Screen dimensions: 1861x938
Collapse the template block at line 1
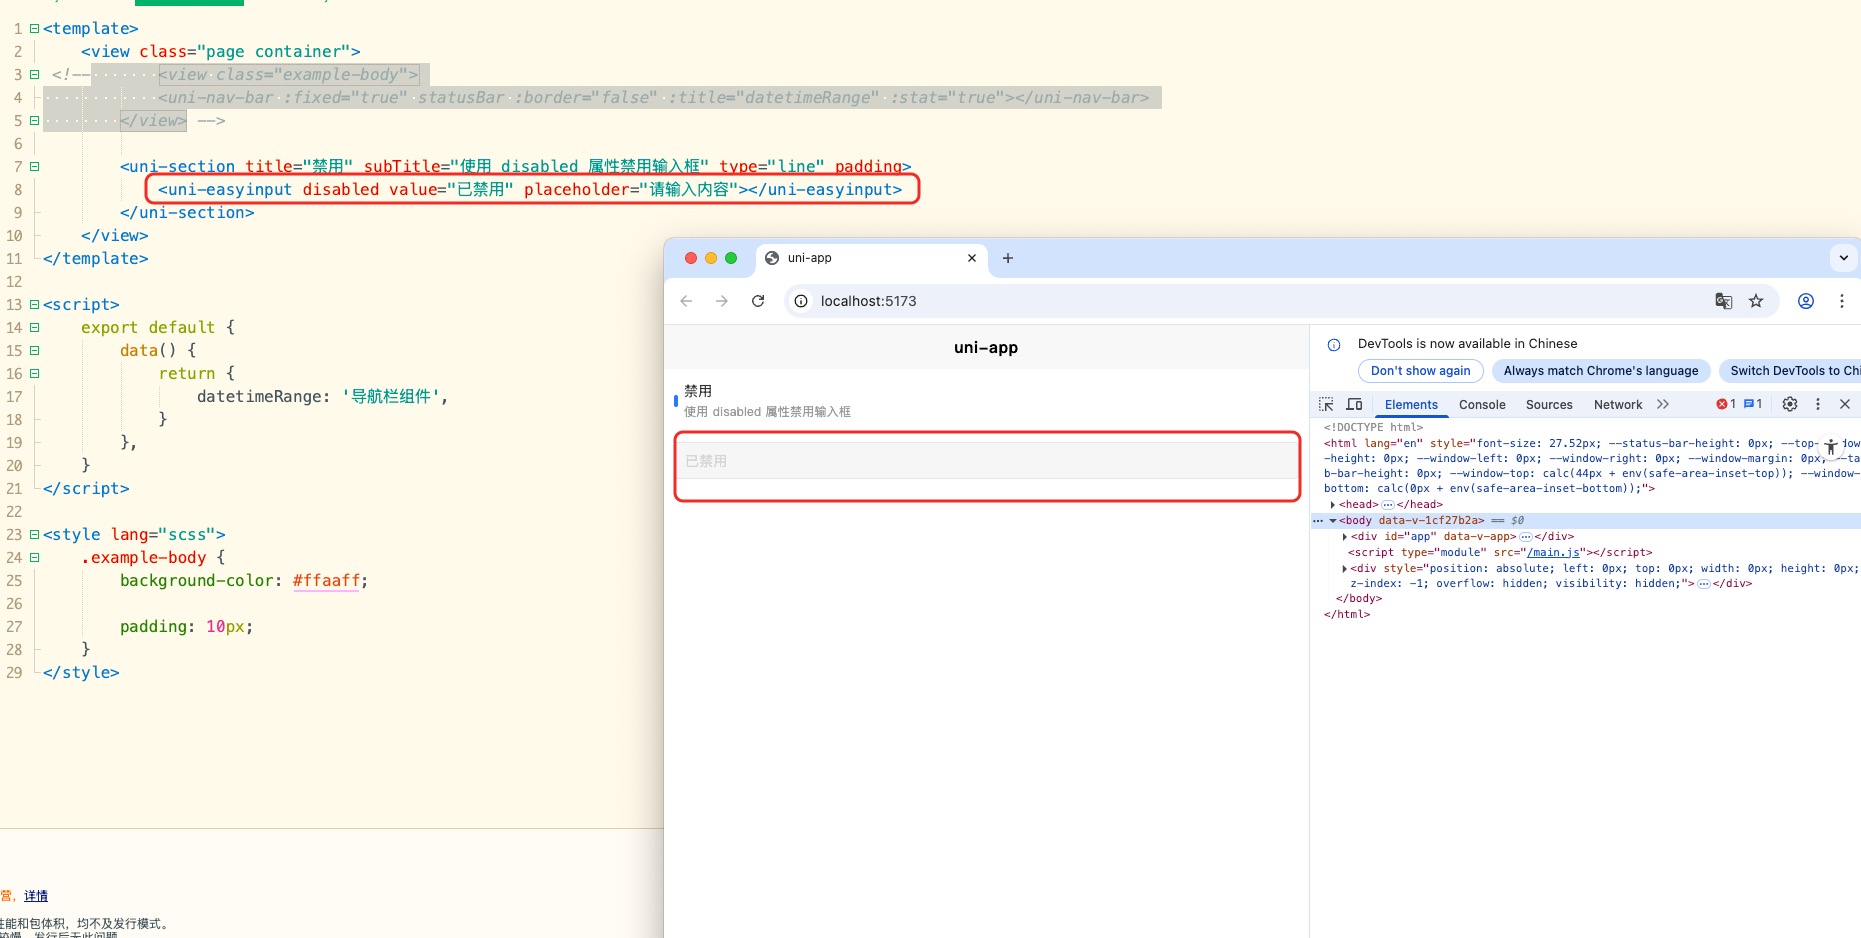click(x=34, y=29)
